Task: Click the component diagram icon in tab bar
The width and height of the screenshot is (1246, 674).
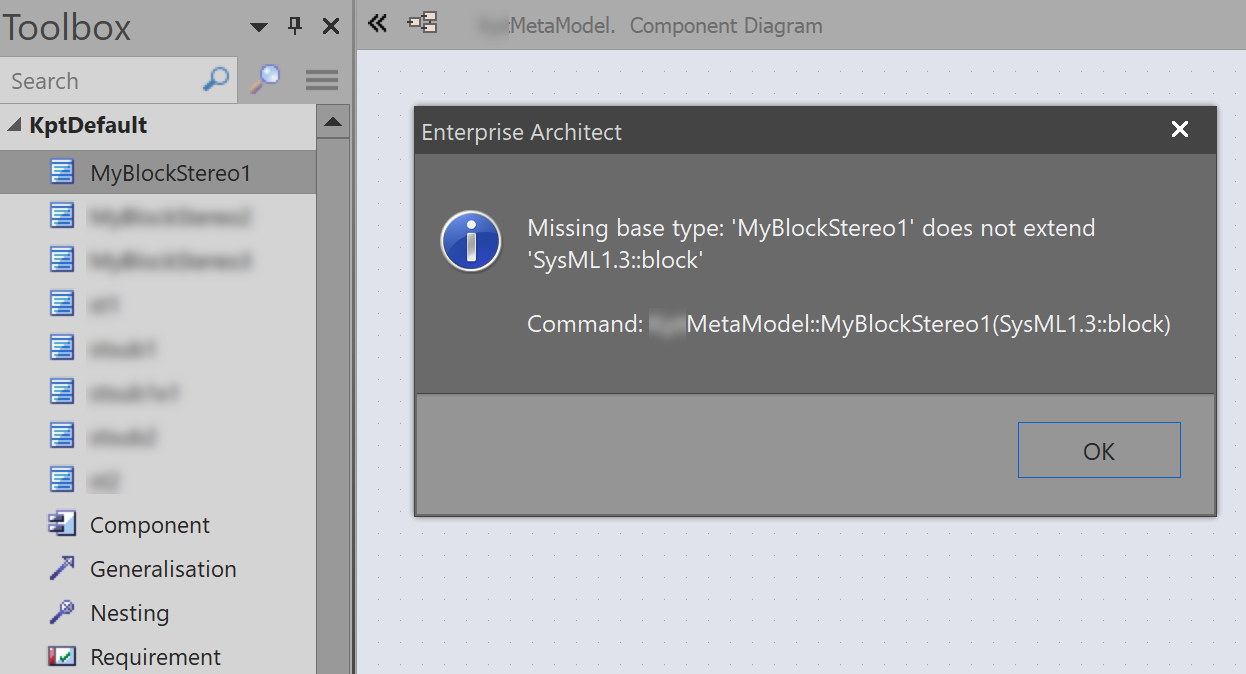Action: (x=422, y=22)
